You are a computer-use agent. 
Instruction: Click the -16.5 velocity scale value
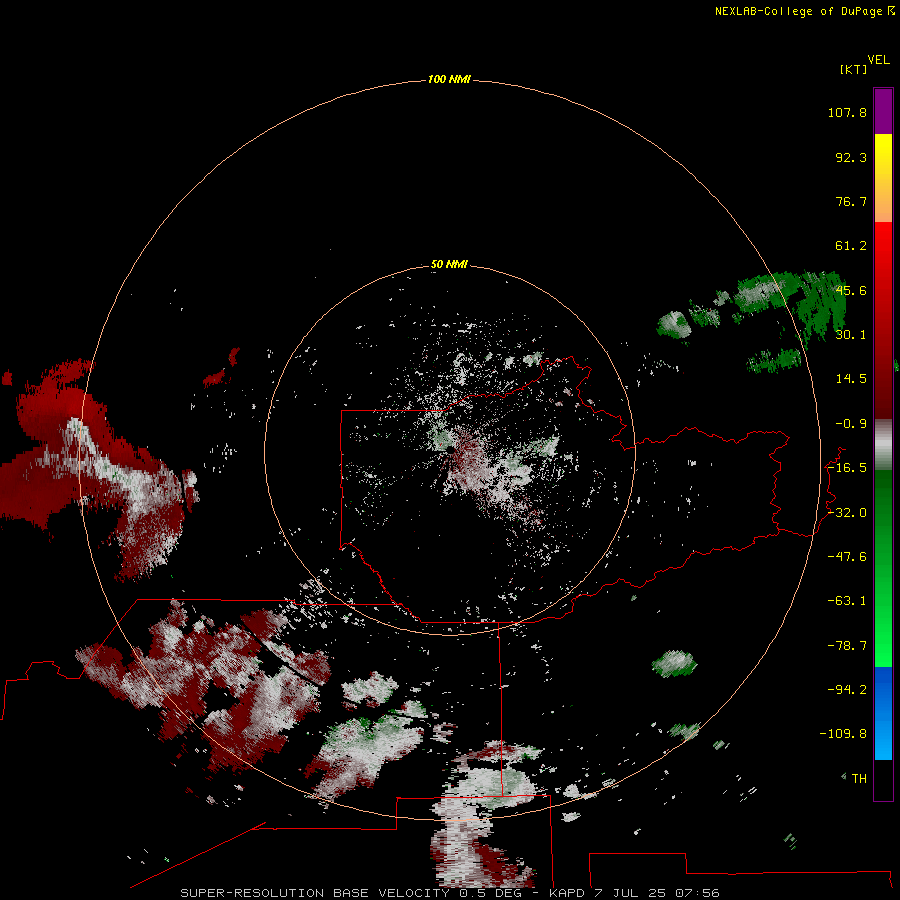pos(847,468)
